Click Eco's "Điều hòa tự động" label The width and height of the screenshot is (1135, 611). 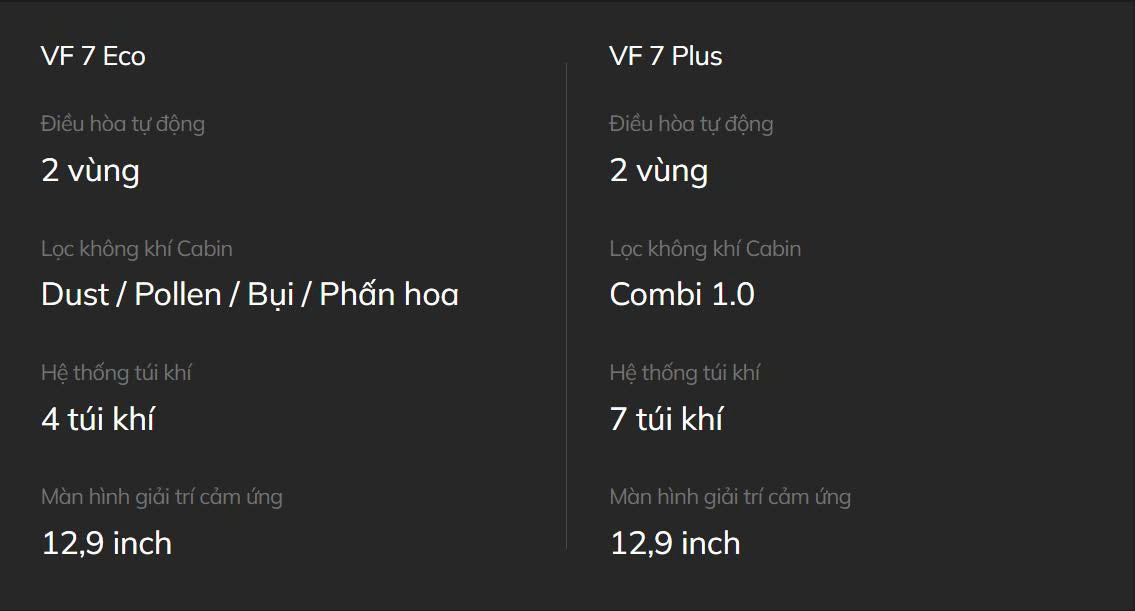(x=123, y=125)
